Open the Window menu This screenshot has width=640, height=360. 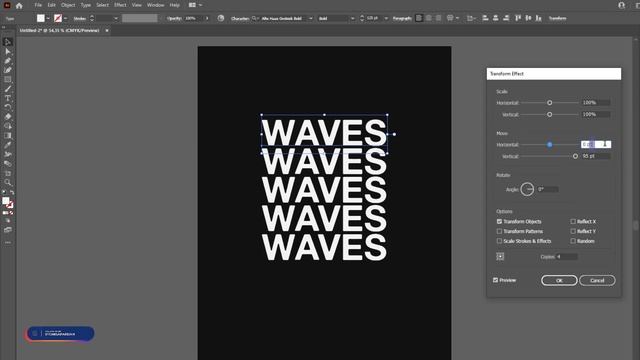[x=155, y=5]
